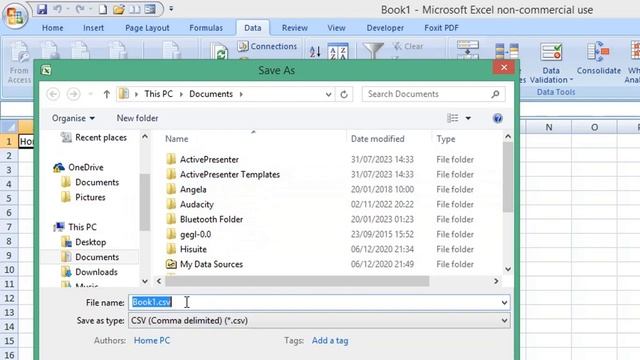
Task: Open the Review tab
Action: pos(295,28)
